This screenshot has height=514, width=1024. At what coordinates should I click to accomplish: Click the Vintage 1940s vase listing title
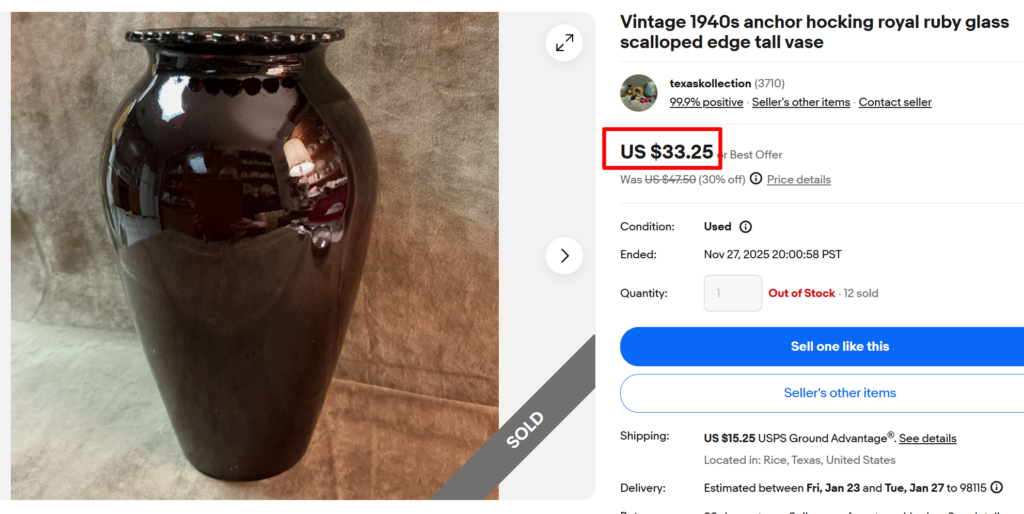click(x=814, y=32)
